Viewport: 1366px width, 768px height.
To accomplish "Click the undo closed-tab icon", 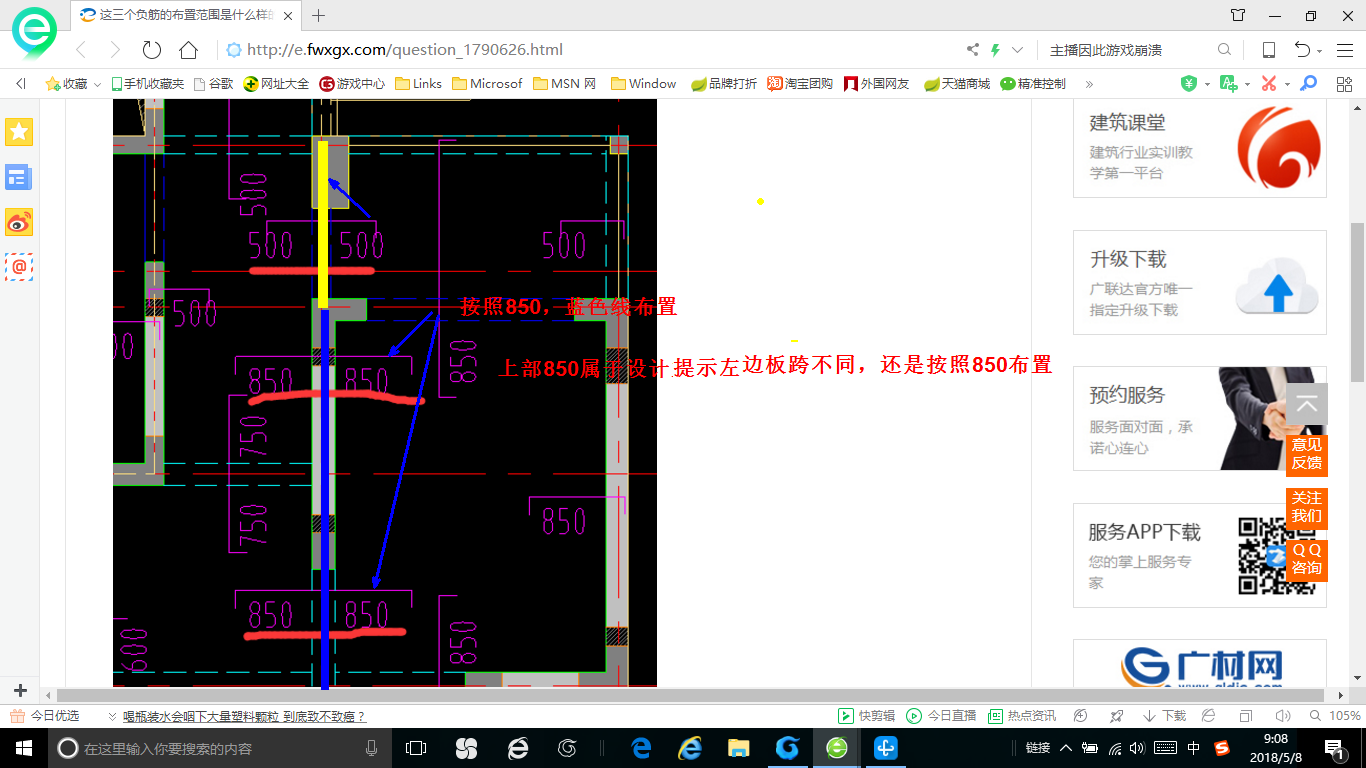I will tap(1302, 50).
